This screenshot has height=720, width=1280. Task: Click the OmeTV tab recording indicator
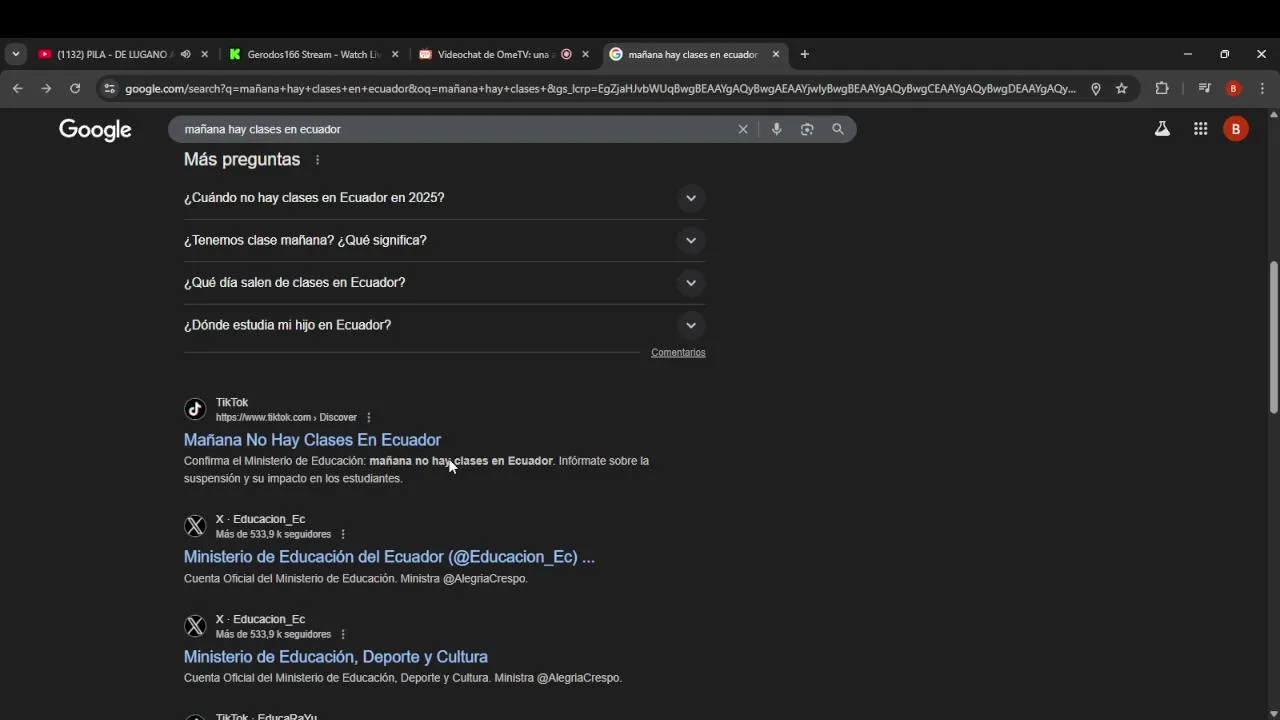(566, 54)
